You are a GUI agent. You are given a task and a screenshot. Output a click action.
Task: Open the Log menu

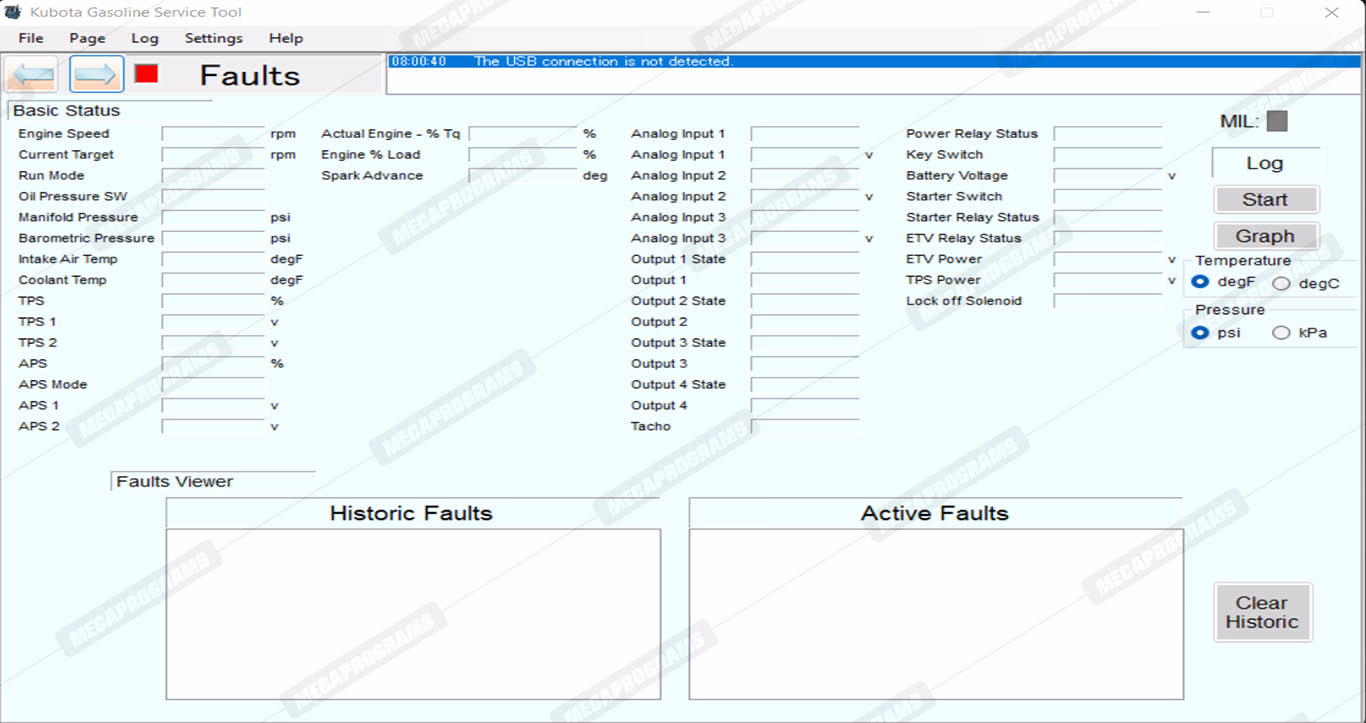145,38
